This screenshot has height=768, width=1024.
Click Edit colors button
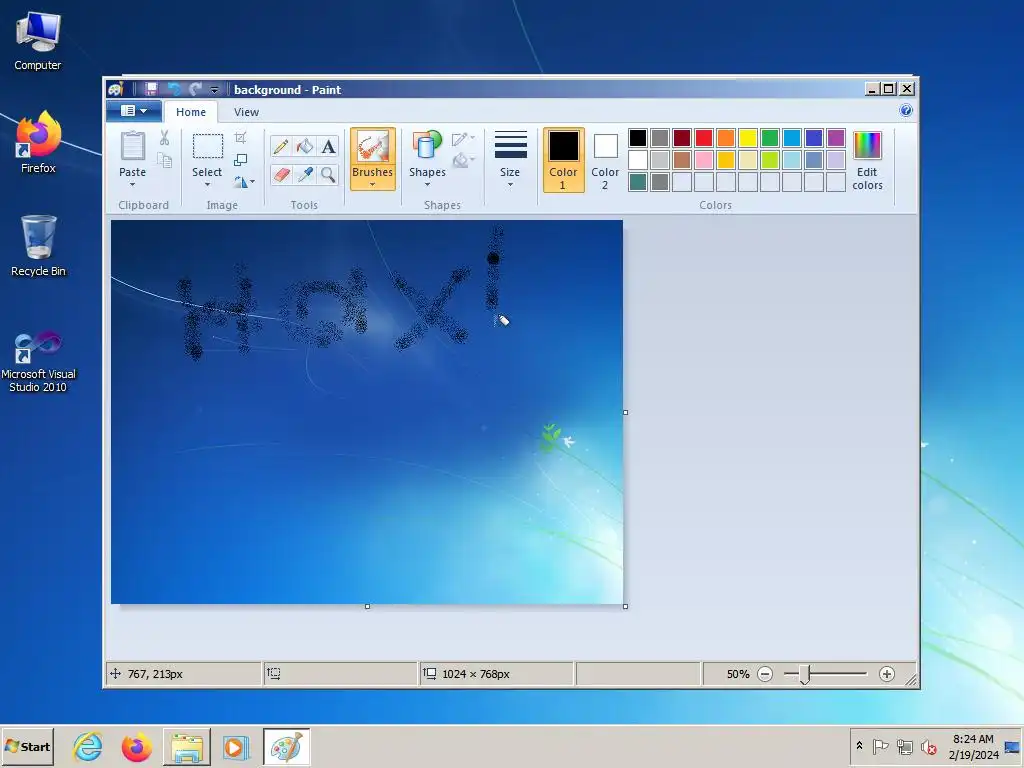(x=867, y=161)
